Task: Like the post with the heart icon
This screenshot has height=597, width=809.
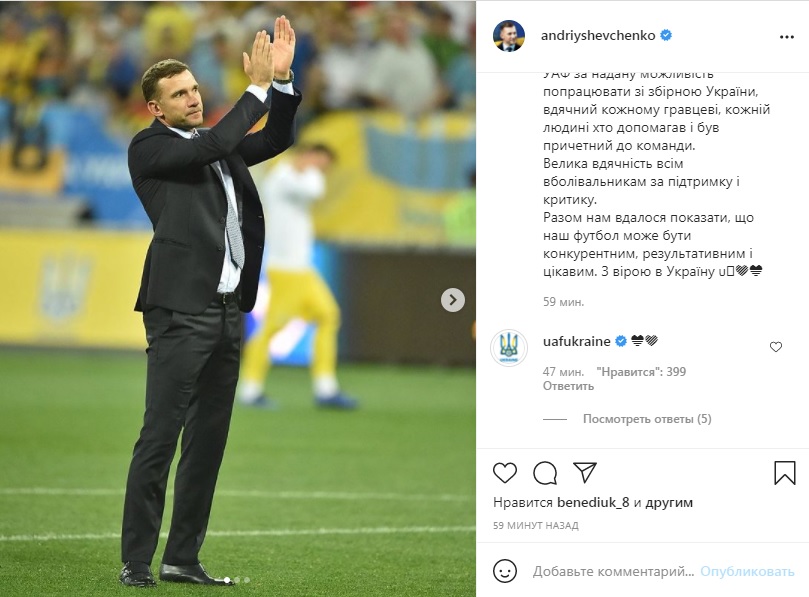Action: click(x=505, y=473)
